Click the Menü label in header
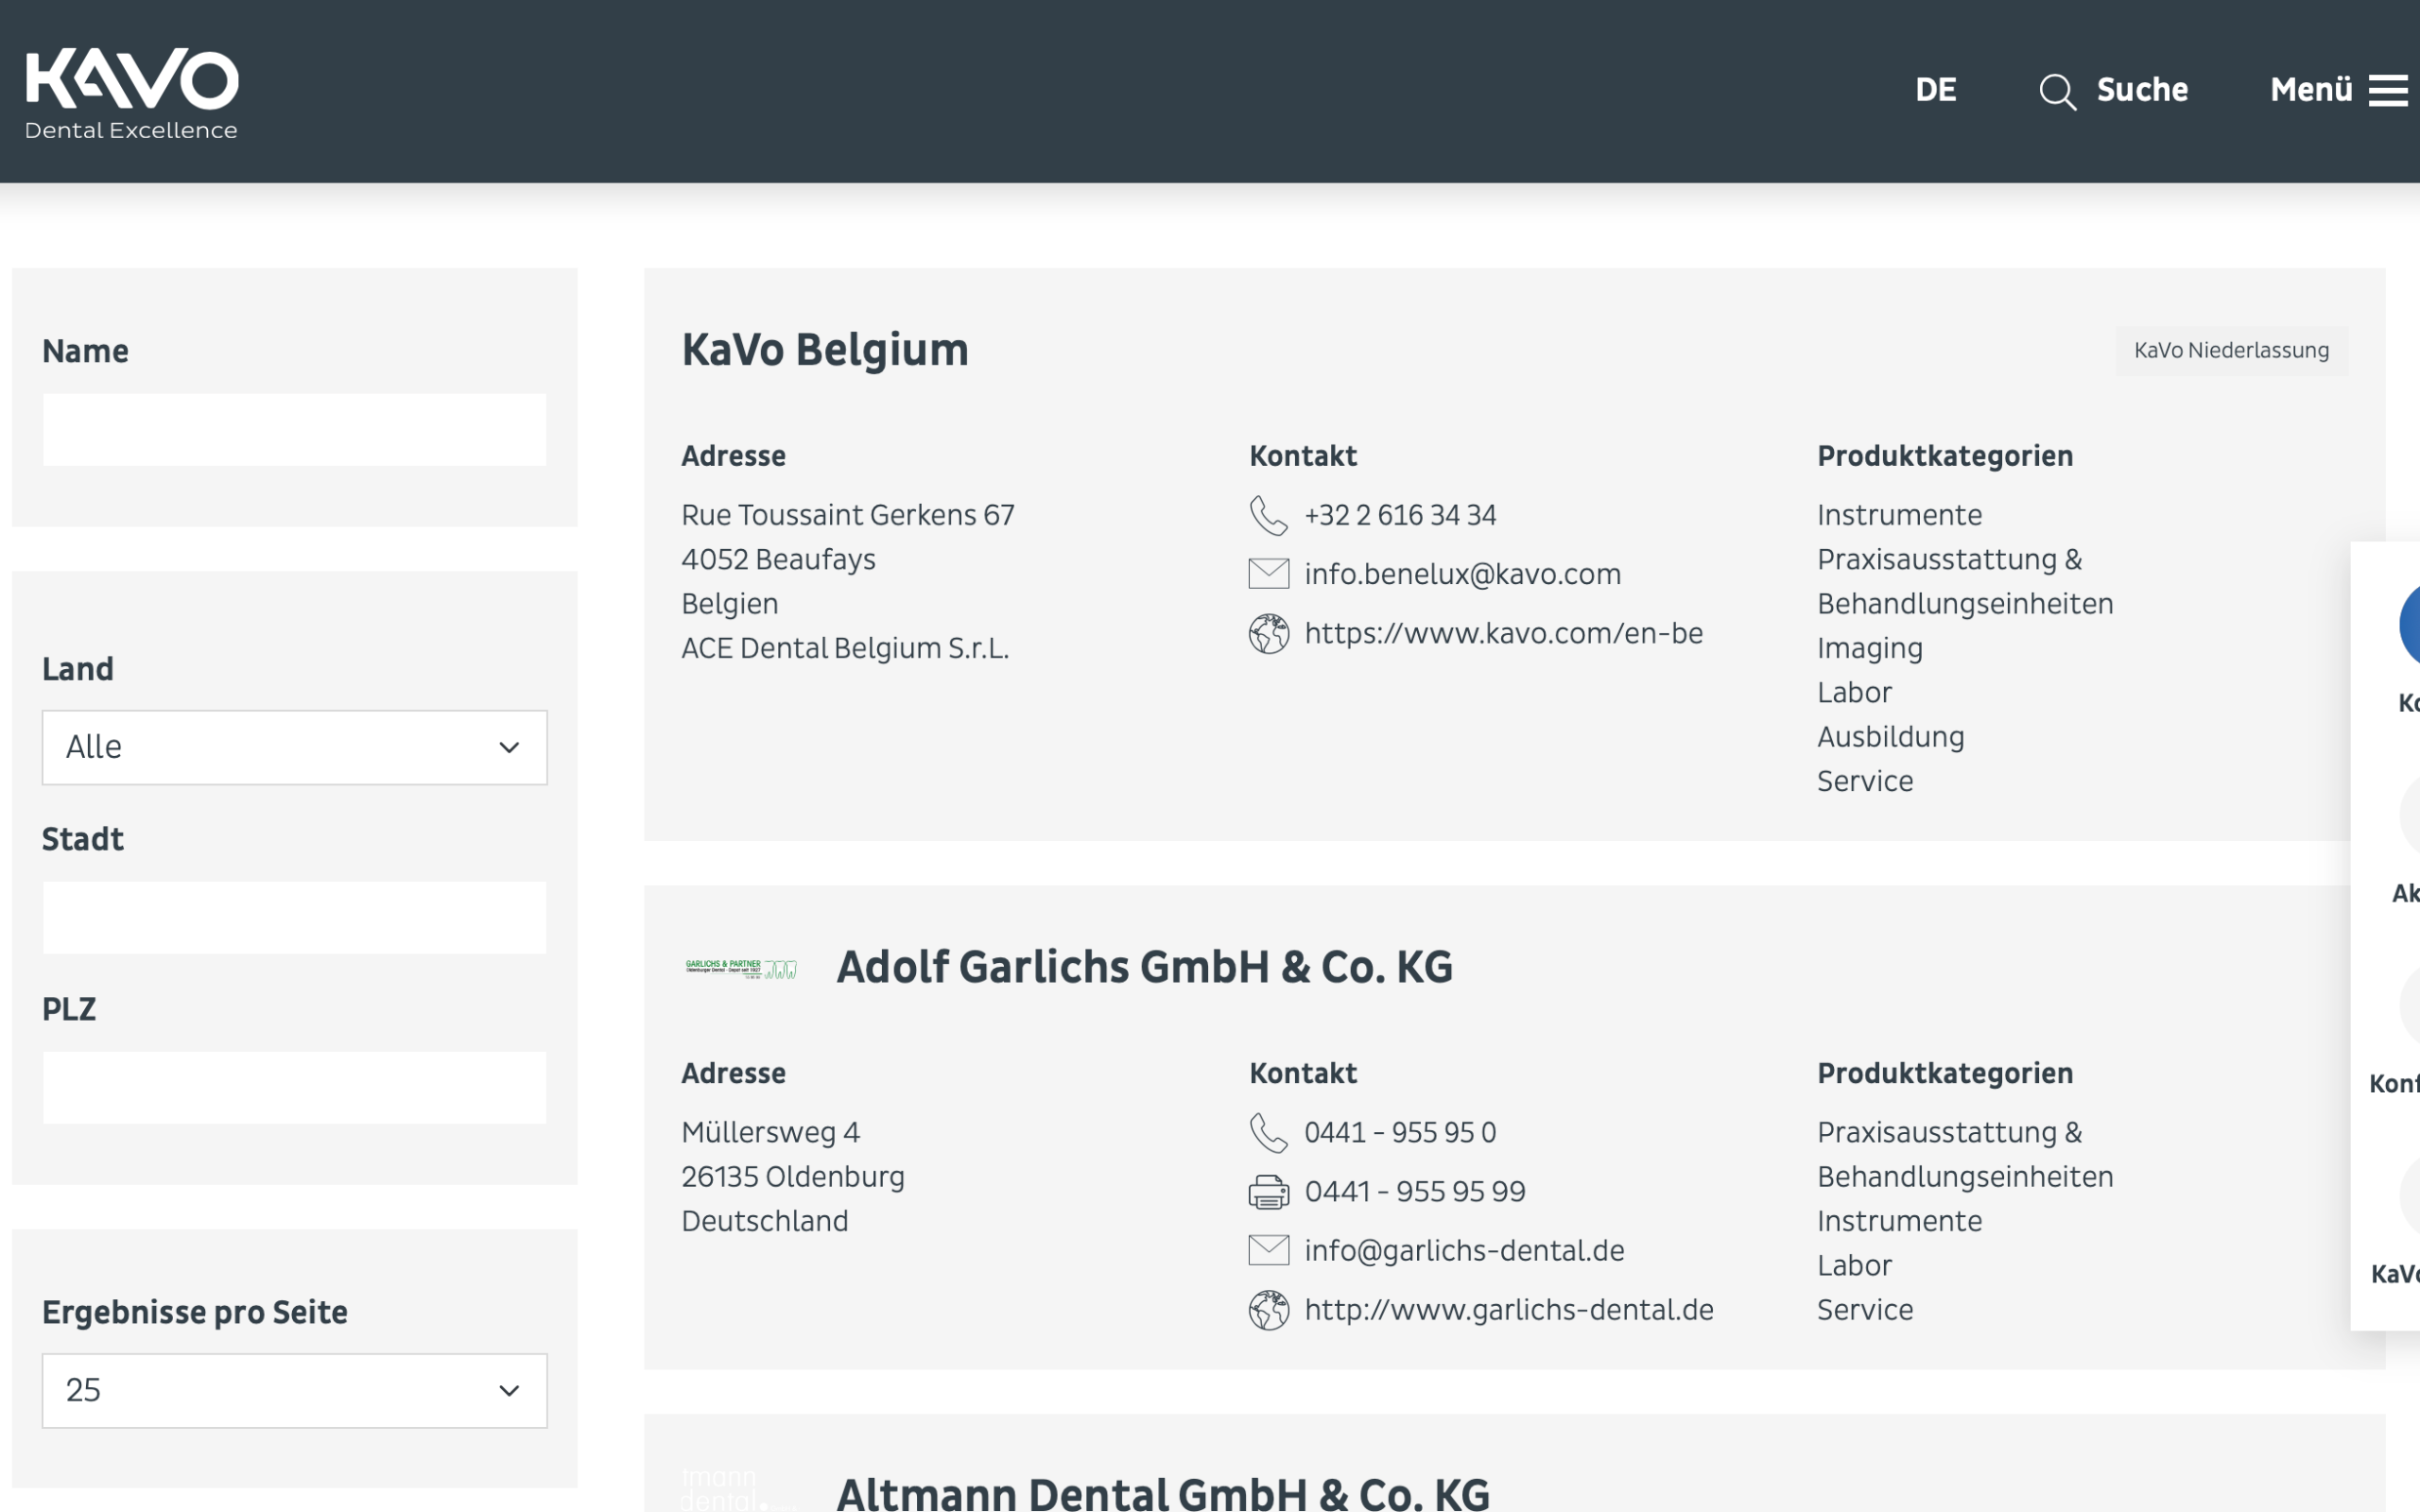 pos(2311,90)
